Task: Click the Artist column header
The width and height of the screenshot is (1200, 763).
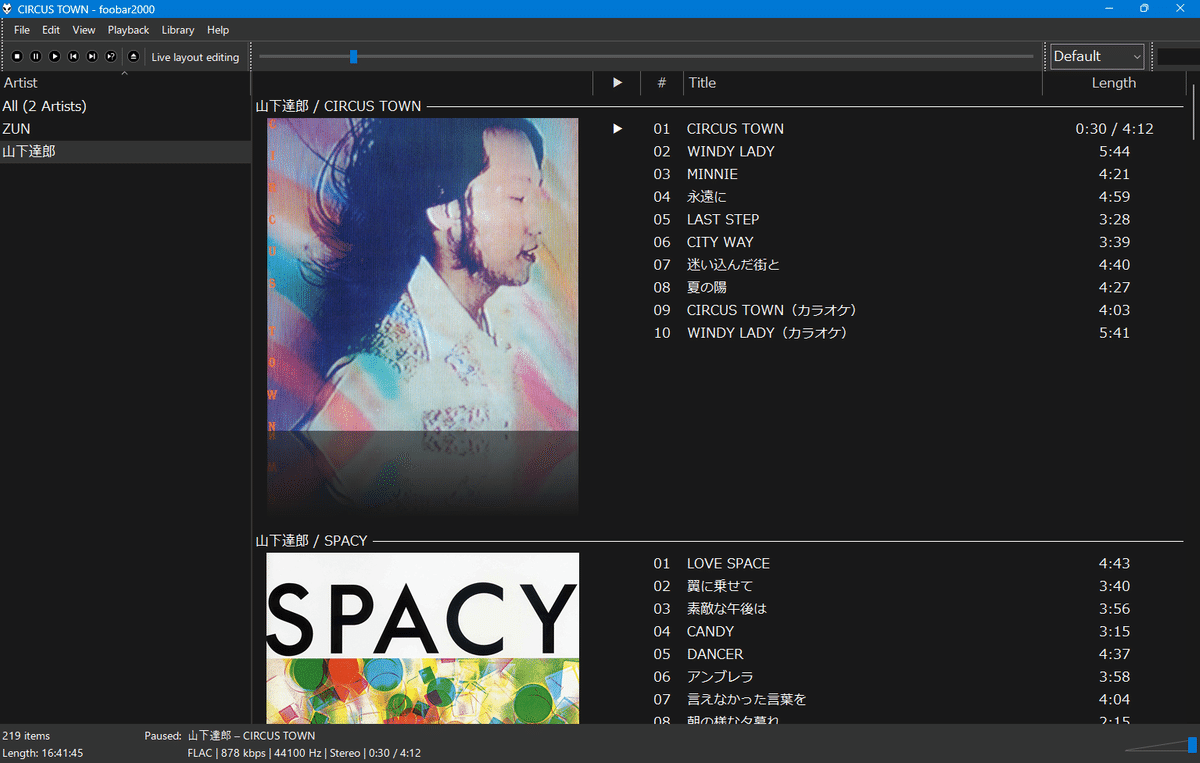Action: (125, 83)
